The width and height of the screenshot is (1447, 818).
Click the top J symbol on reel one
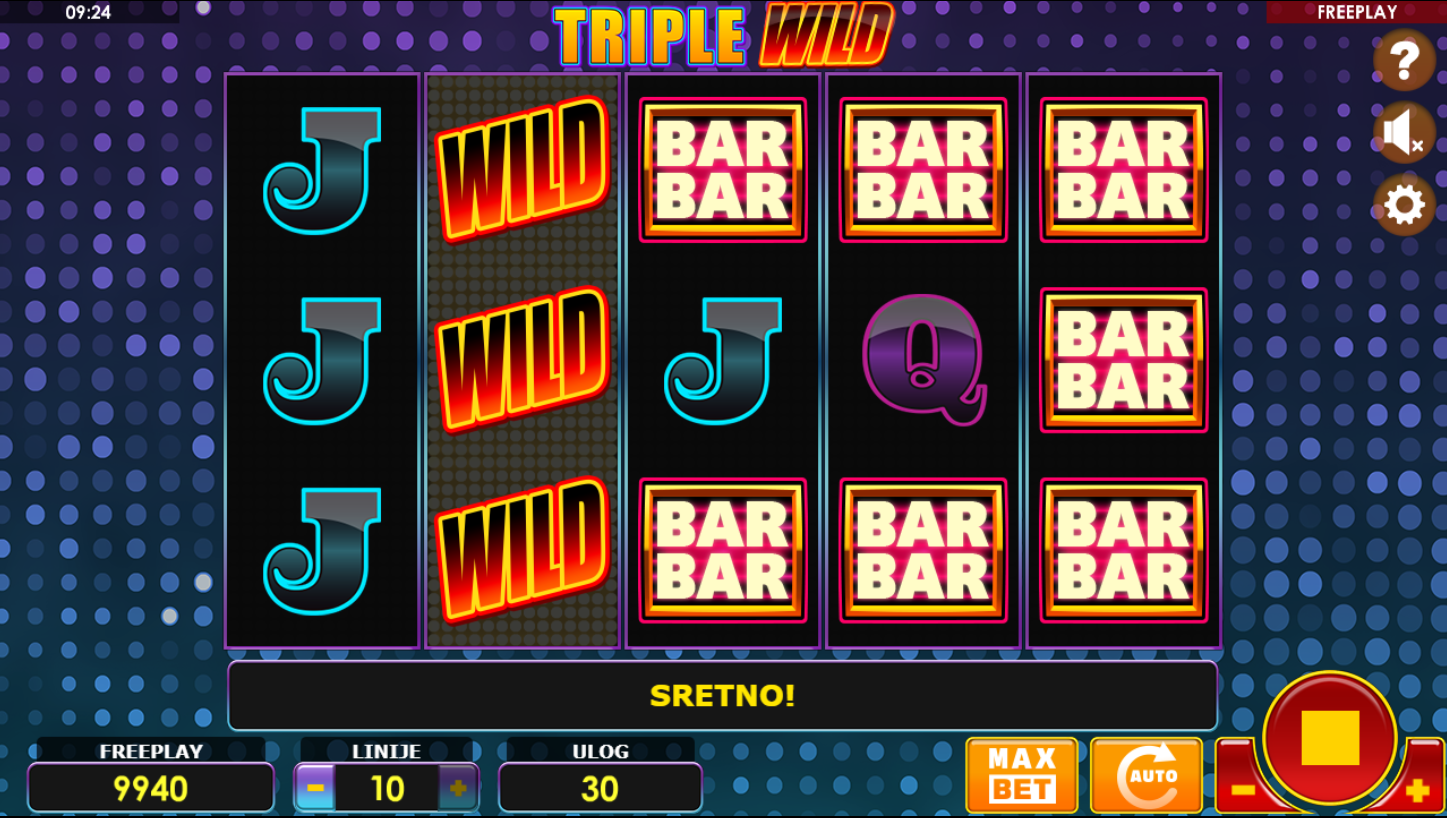coord(322,170)
